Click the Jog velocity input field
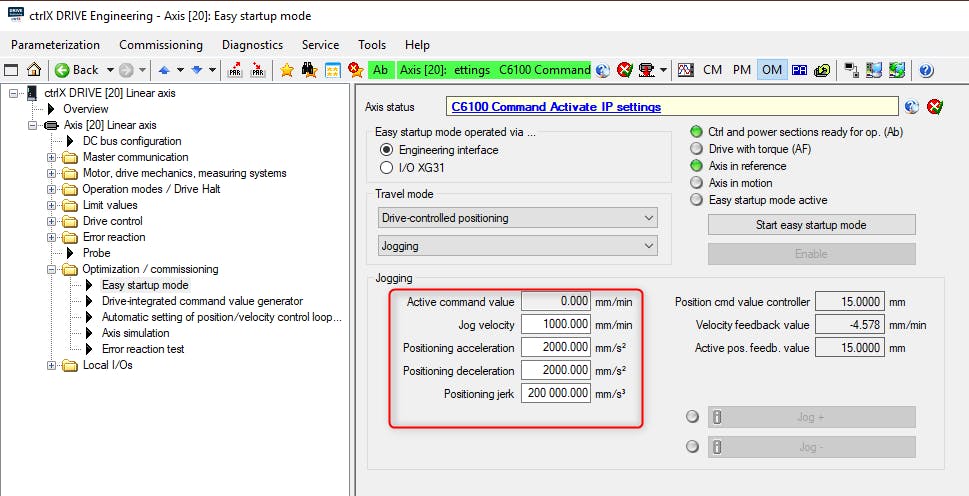969x496 pixels. [x=556, y=324]
